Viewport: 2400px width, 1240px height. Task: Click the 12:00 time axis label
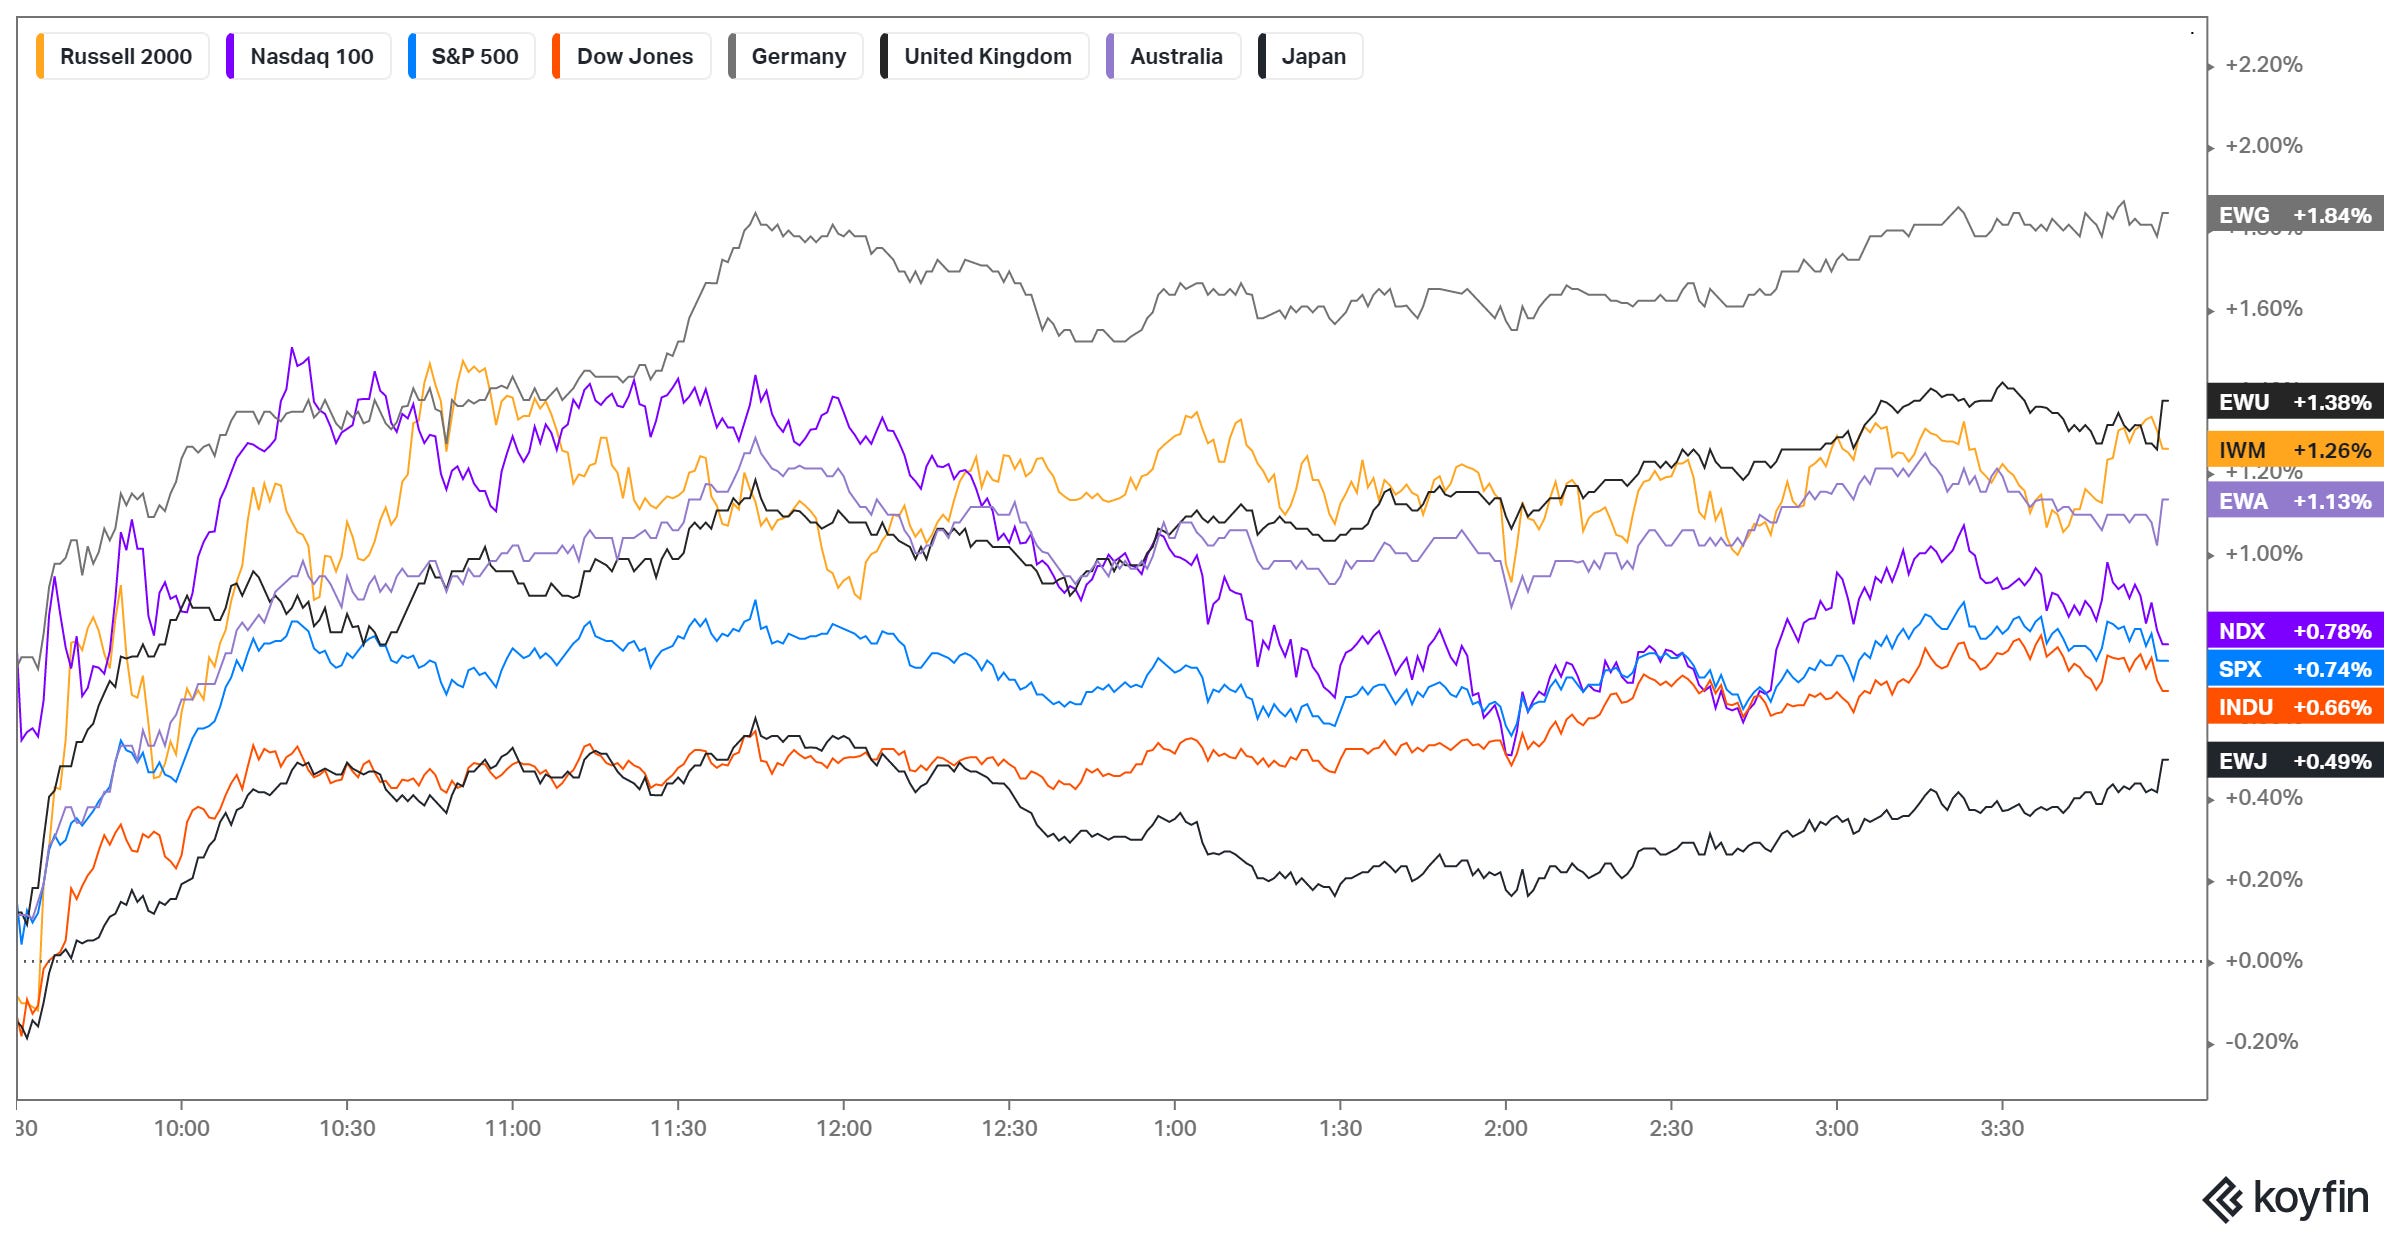(x=843, y=1128)
